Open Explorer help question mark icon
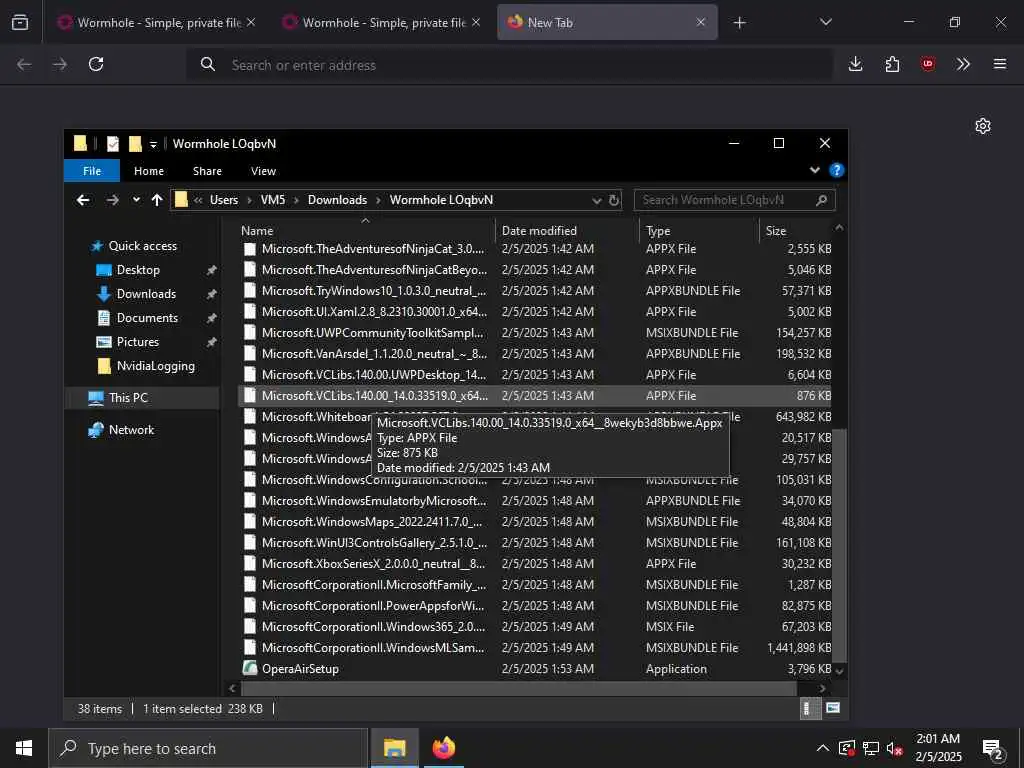Viewport: 1024px width, 768px height. (836, 170)
